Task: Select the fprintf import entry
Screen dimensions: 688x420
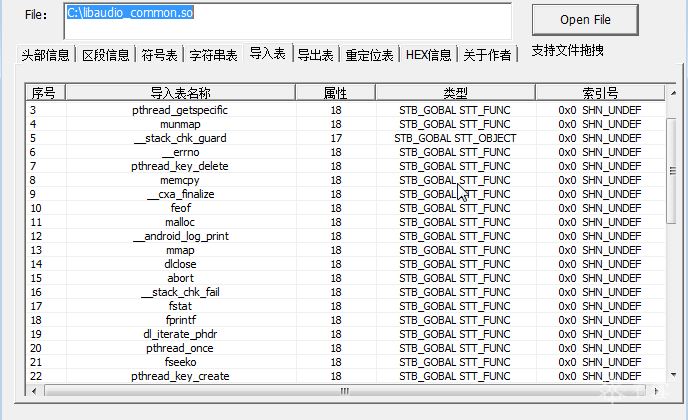Action: 345,320
